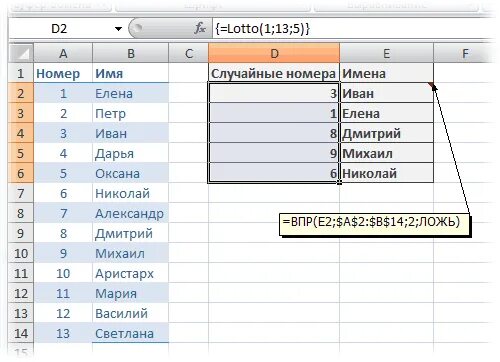Select cell containing Случайные номера
Viewport: 500px width, 362px height.
point(274,73)
